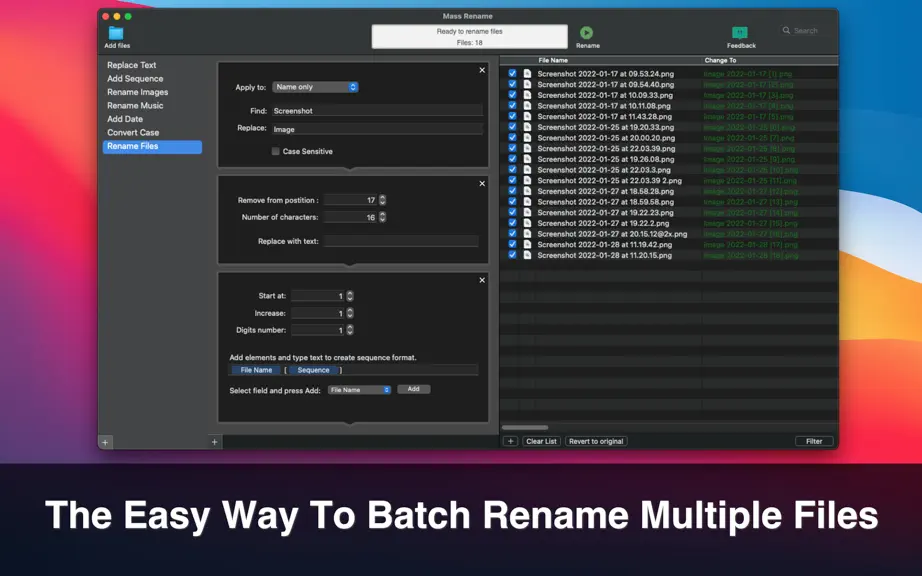Enable the Case Sensitive checkbox
This screenshot has height=576, width=922.
(275, 151)
